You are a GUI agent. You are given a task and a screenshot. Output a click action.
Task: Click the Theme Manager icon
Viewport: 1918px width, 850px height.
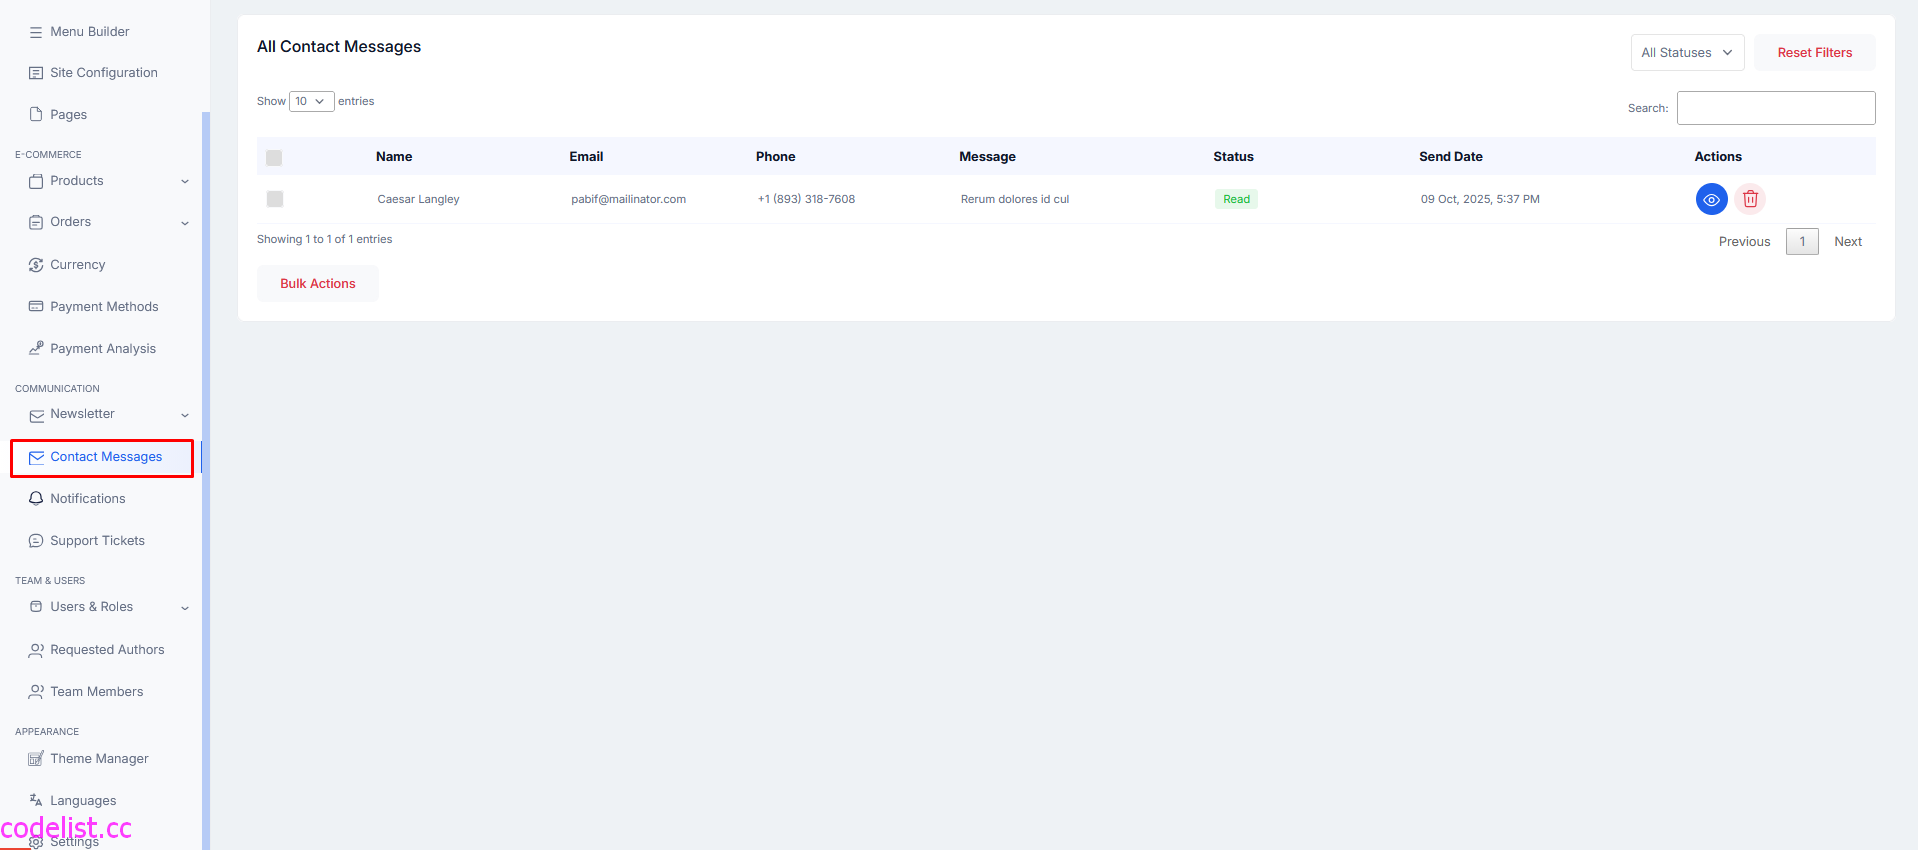pos(36,758)
